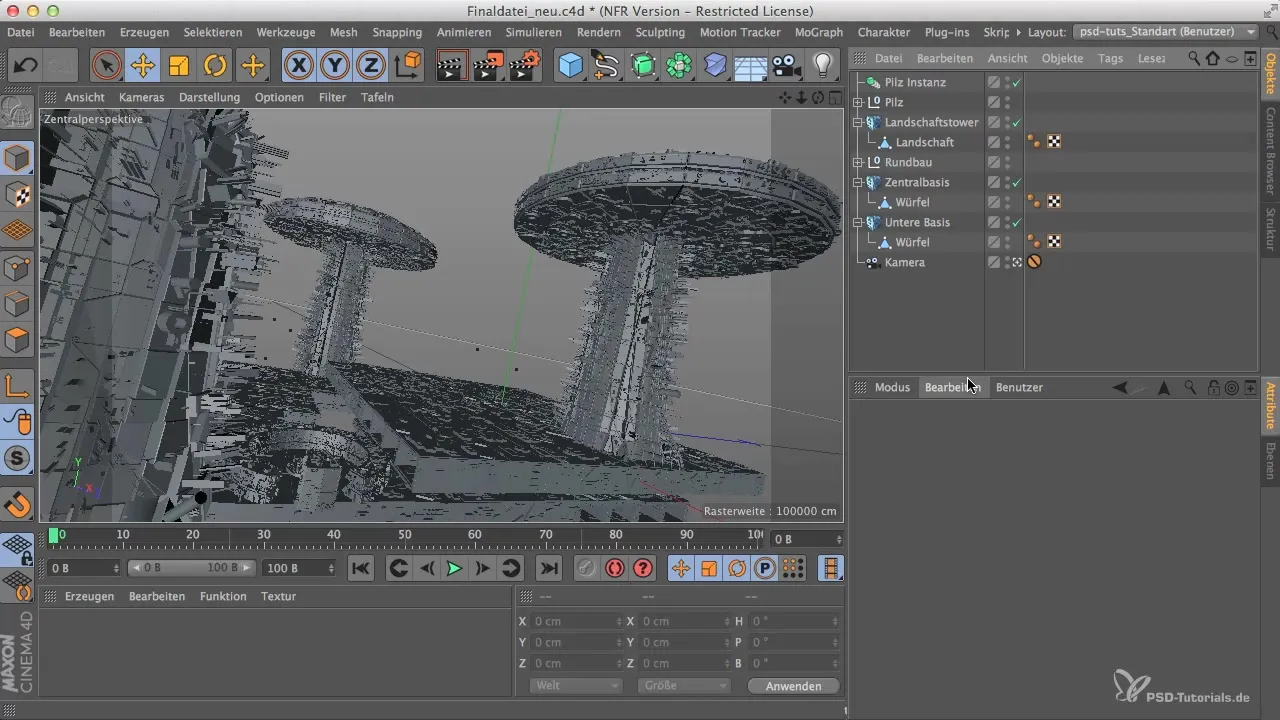Click the end frame 100 B field

point(300,568)
